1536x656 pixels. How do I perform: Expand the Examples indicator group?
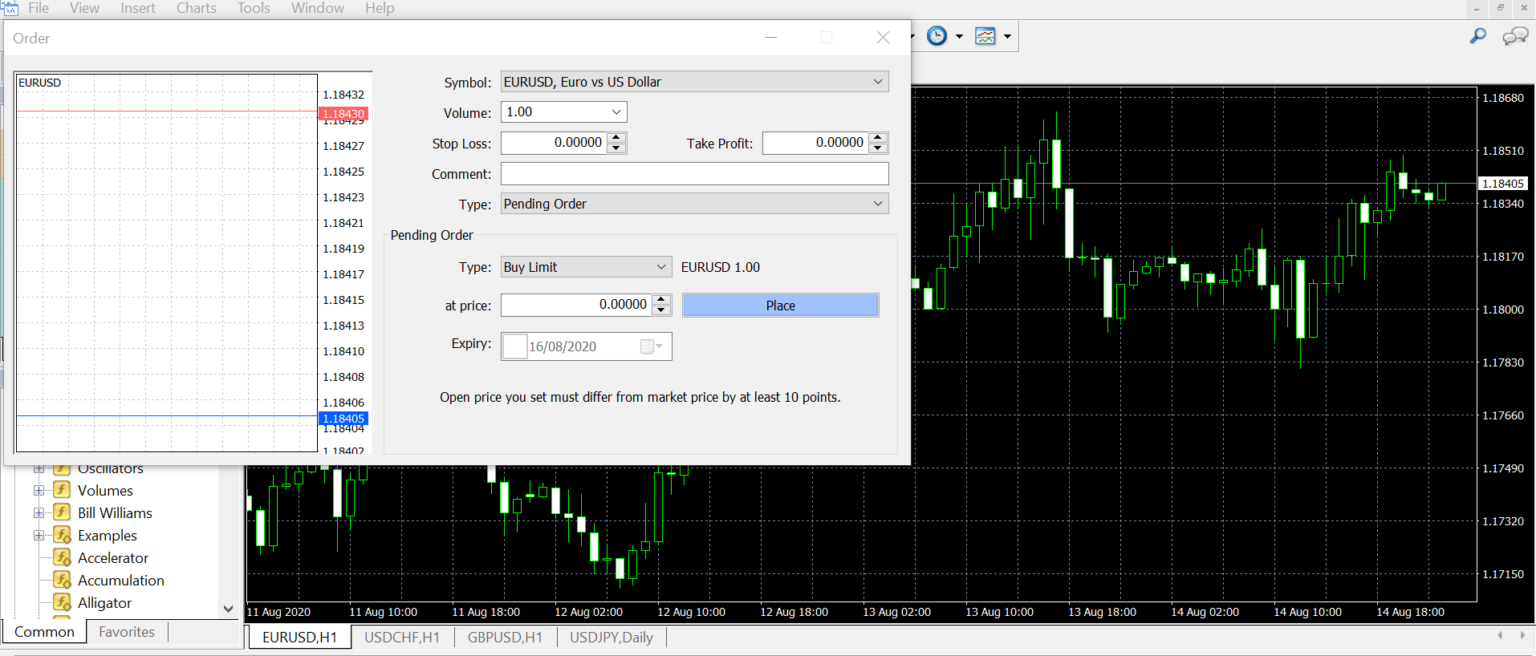coord(38,535)
